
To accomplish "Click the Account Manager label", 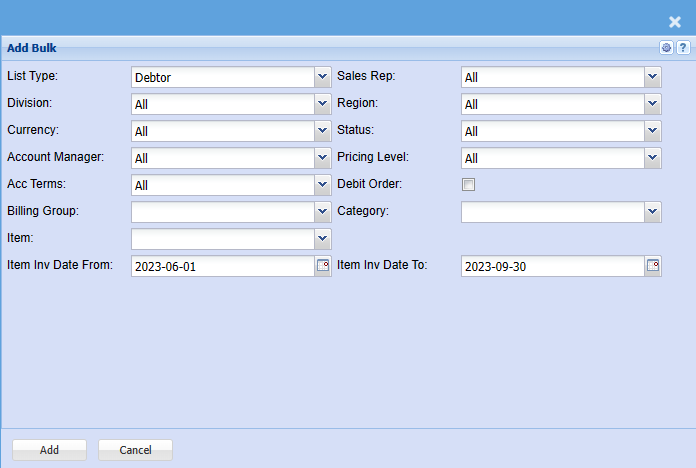I will 55,157.
